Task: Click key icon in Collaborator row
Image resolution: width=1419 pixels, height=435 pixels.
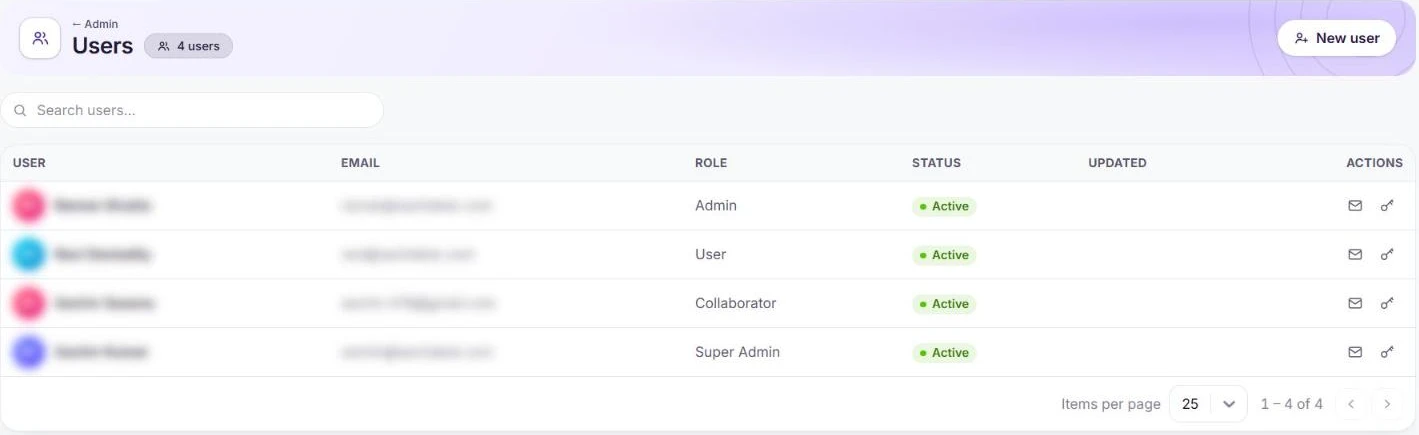Action: [1387, 303]
